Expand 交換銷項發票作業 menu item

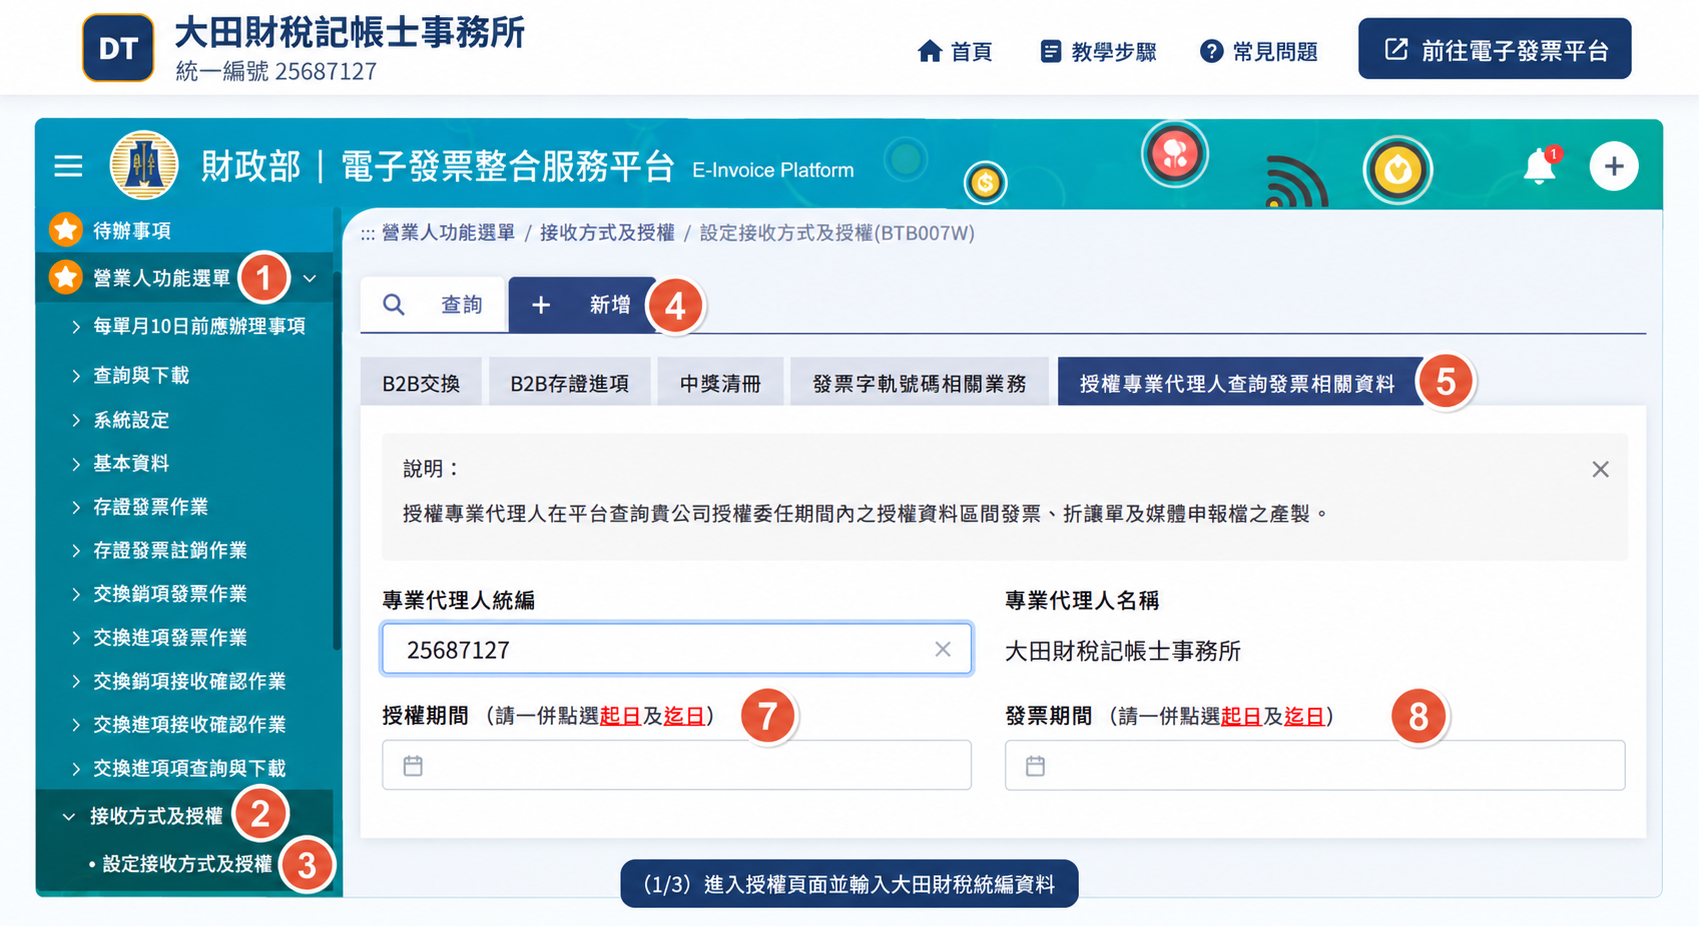159,594
